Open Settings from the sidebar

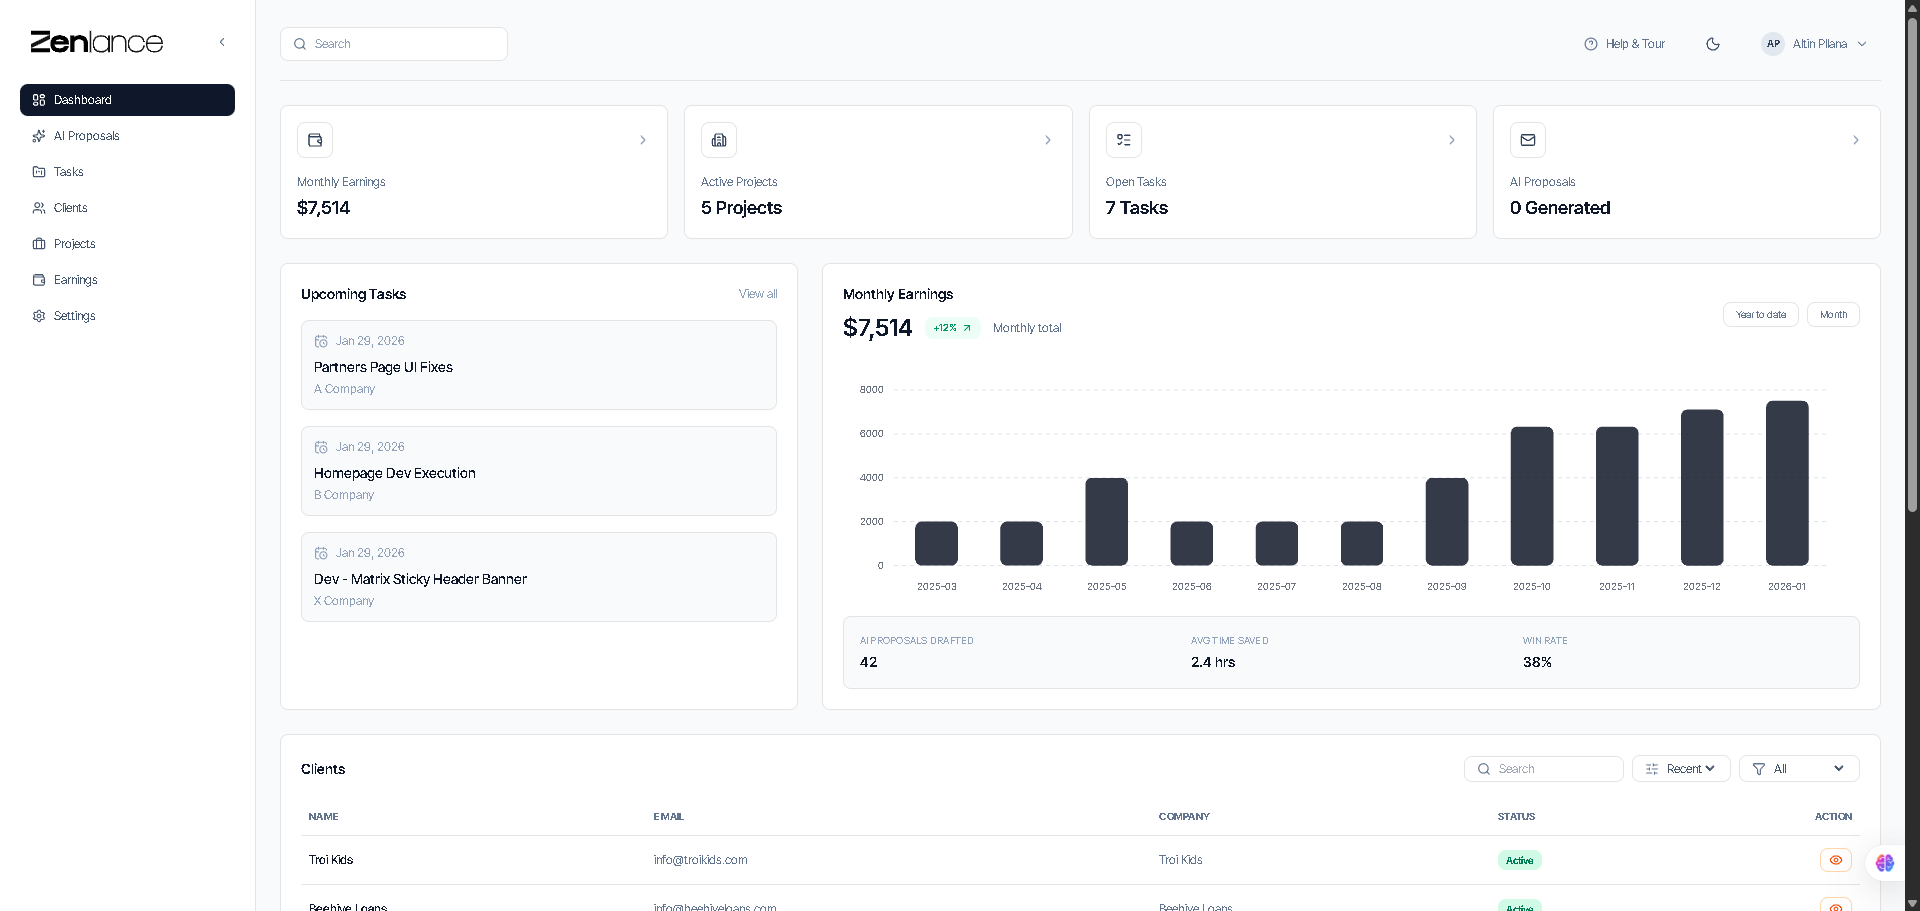point(75,316)
